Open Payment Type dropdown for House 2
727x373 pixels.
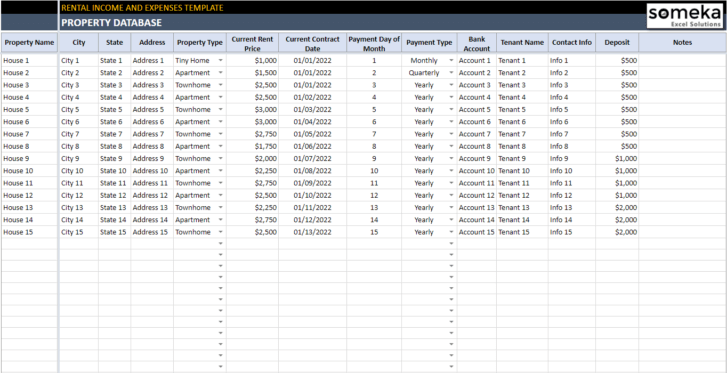pyautogui.click(x=451, y=73)
